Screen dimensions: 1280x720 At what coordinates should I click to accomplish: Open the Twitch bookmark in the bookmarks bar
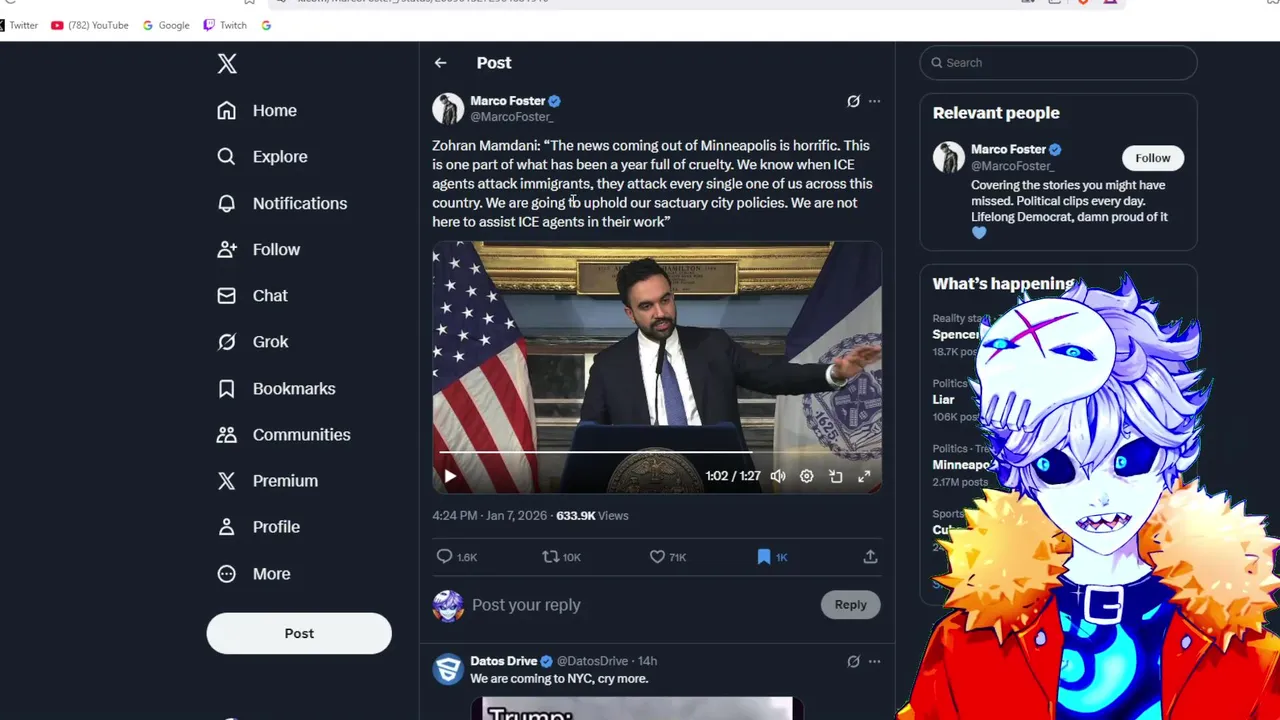pyautogui.click(x=225, y=25)
